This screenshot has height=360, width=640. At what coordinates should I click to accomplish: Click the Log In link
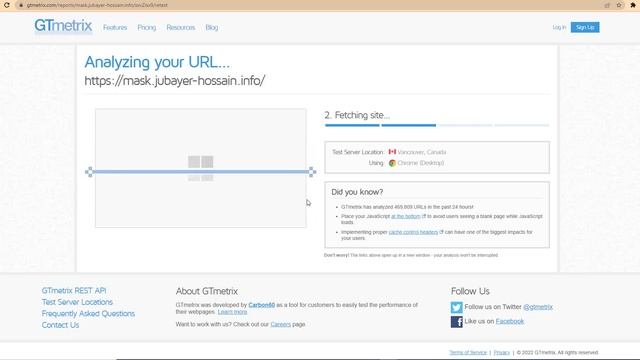pyautogui.click(x=559, y=27)
